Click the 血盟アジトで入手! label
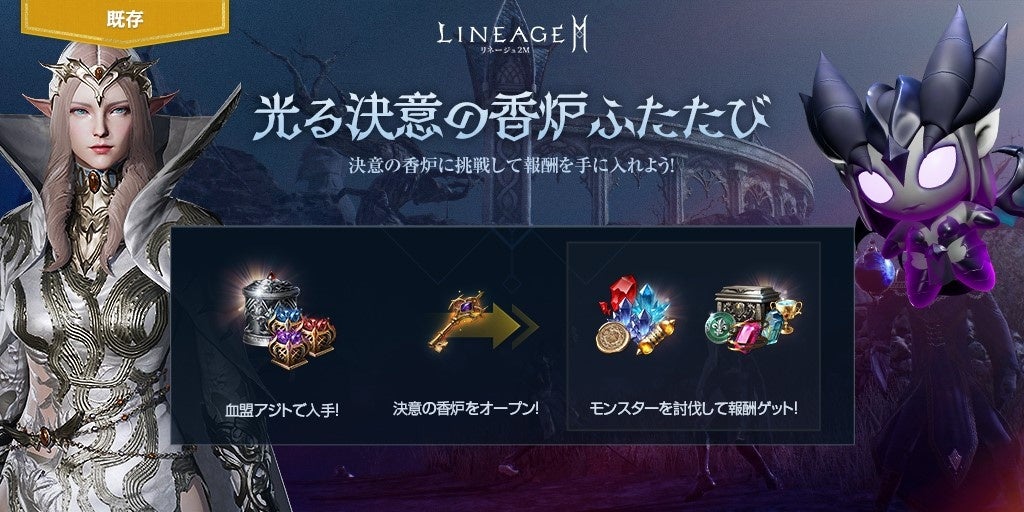Viewport: 1024px width, 512px height. pyautogui.click(x=280, y=411)
